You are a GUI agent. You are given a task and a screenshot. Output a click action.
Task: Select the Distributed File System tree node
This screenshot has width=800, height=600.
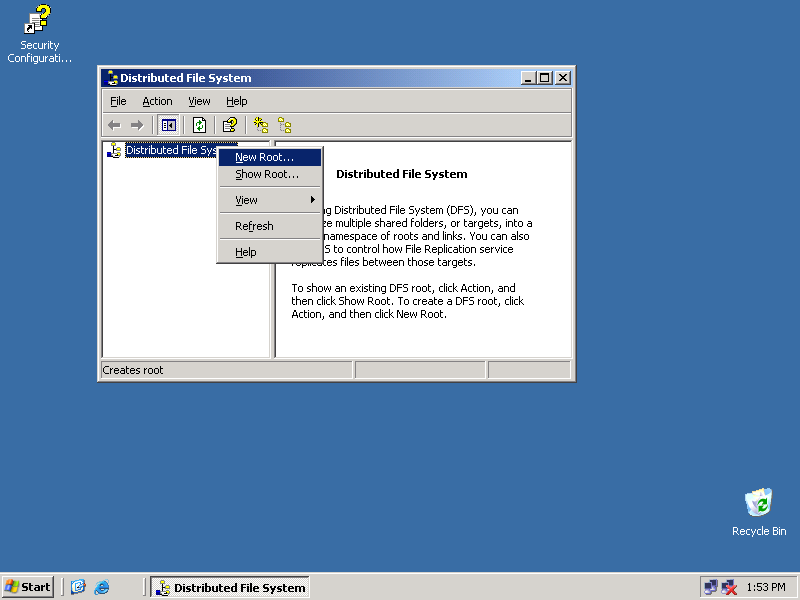tap(171, 150)
